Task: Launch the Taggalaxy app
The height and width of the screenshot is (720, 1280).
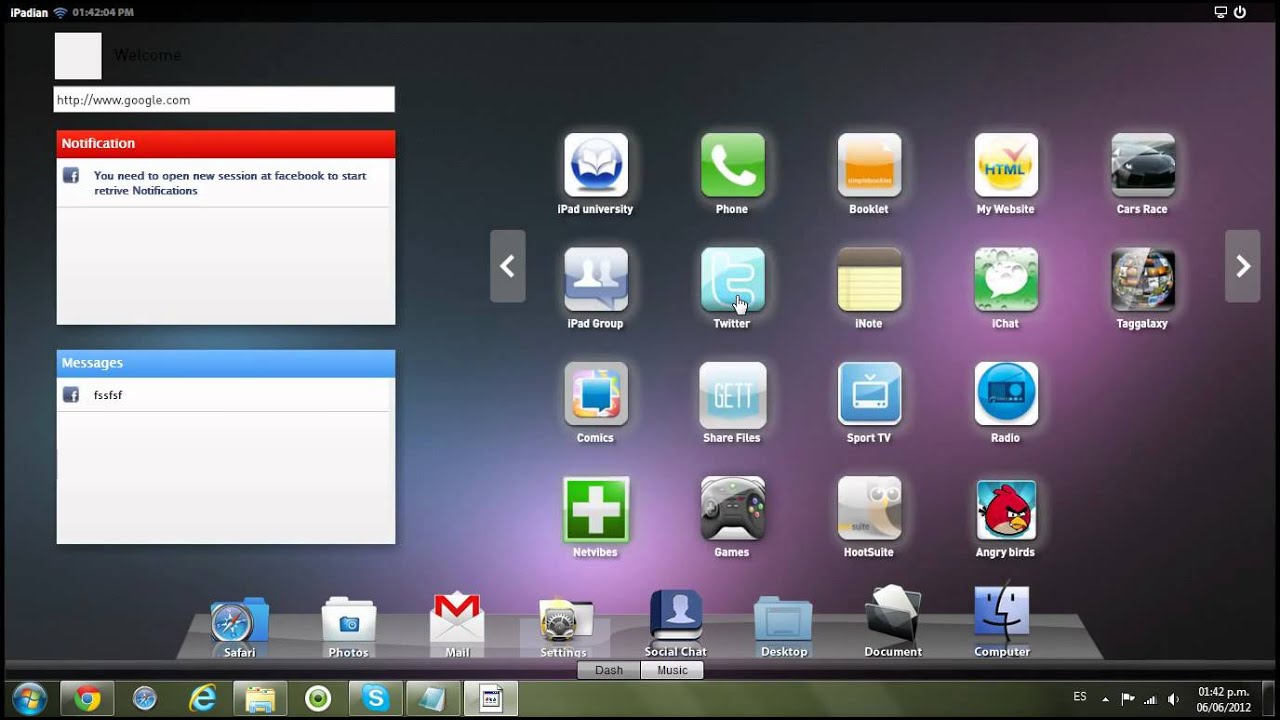Action: (x=1143, y=279)
